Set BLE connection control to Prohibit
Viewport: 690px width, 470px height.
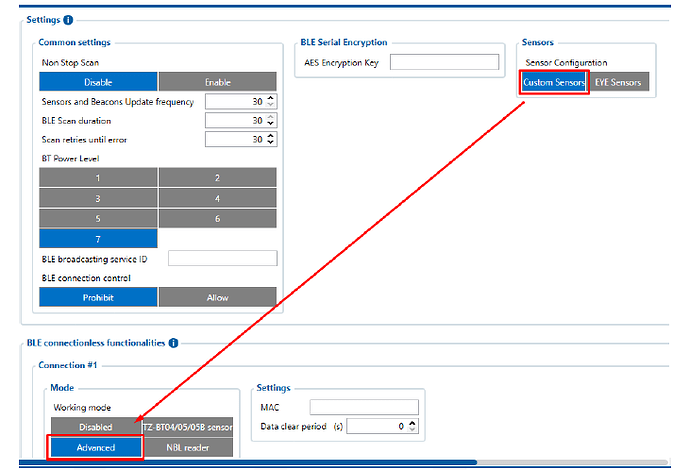coord(98,297)
